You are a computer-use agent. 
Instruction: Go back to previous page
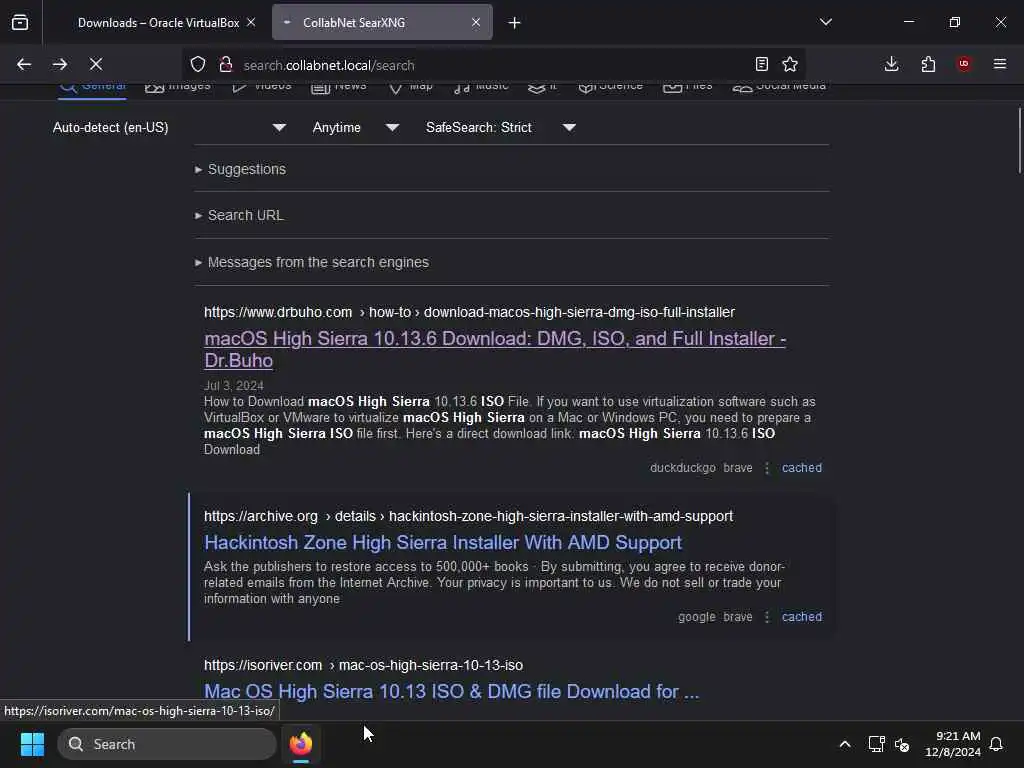click(x=24, y=64)
